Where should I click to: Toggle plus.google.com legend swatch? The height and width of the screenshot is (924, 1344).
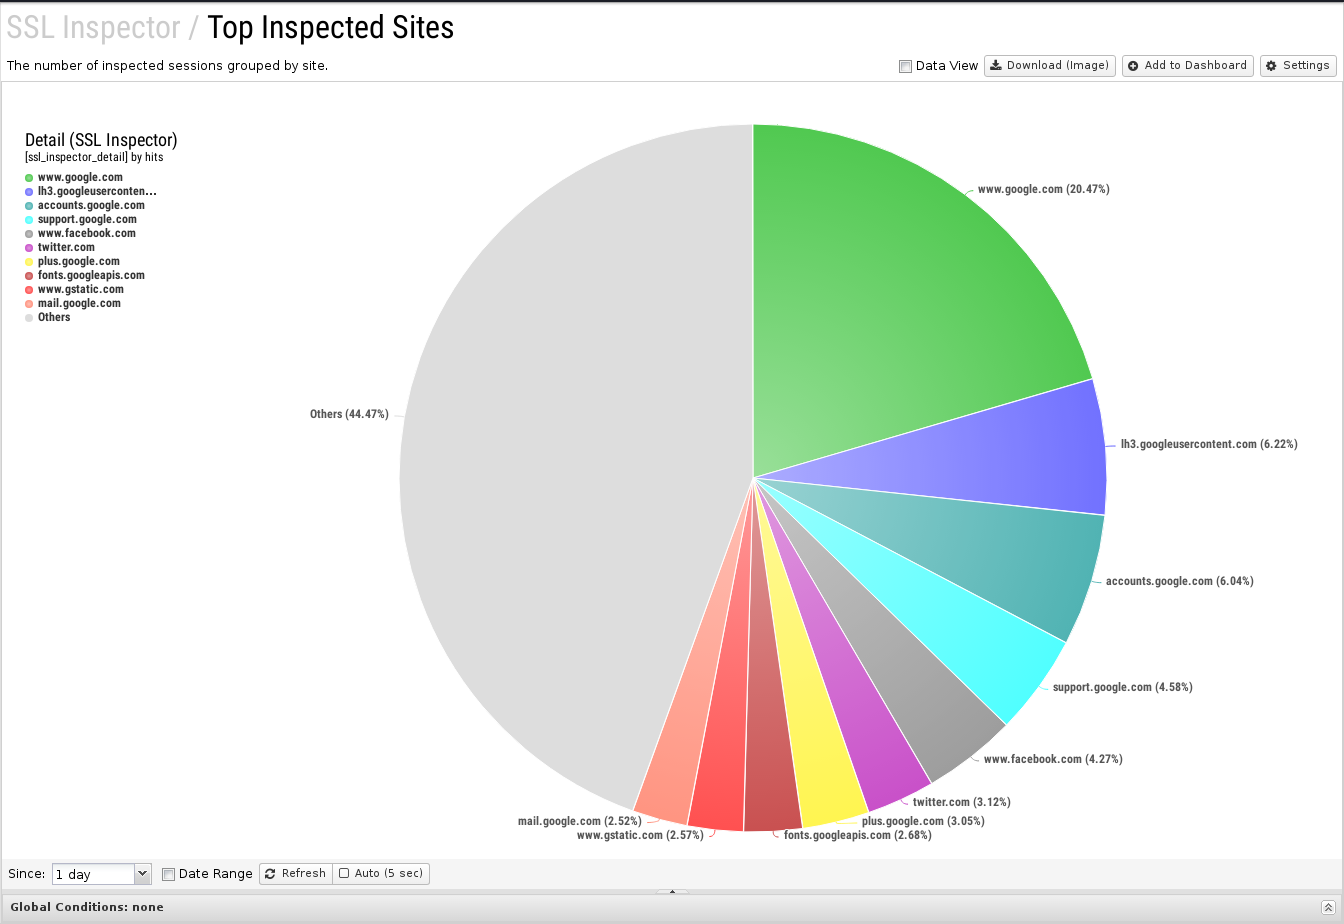(29, 262)
